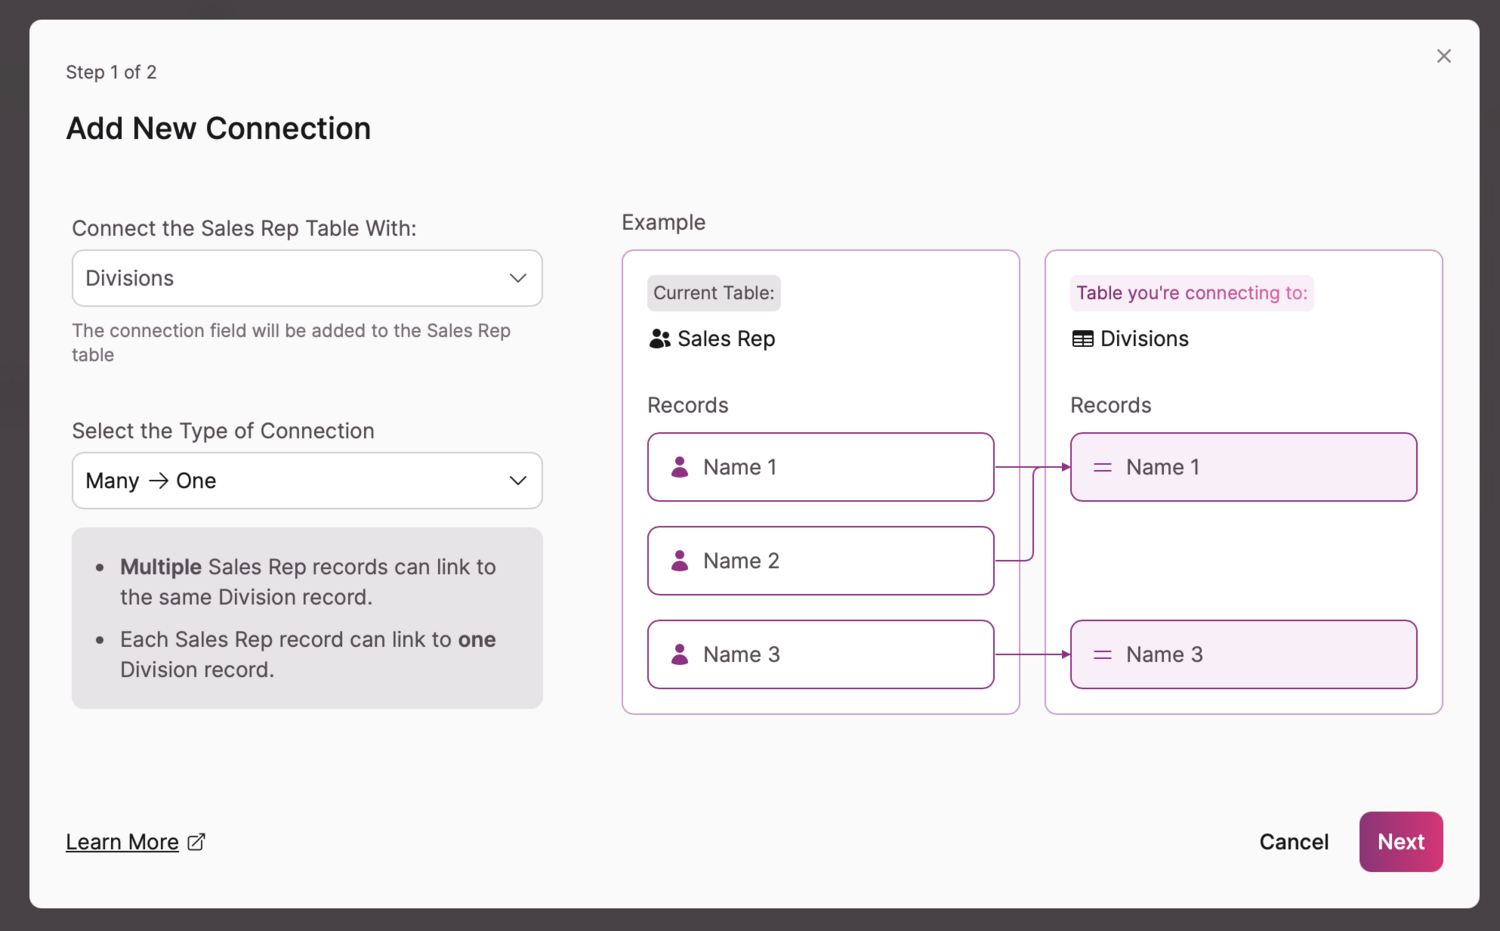Click equals icon on Divisions Name 3

pos(1102,655)
